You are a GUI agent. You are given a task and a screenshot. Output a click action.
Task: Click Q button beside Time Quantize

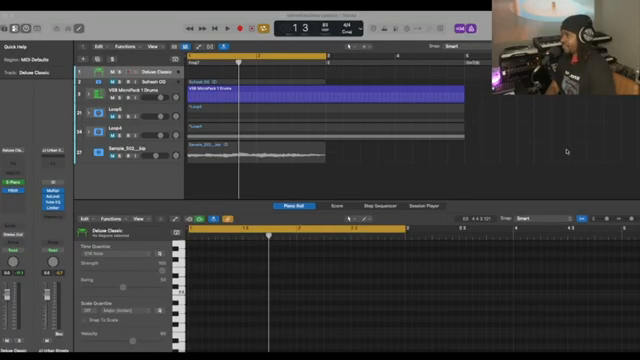[x=160, y=254]
